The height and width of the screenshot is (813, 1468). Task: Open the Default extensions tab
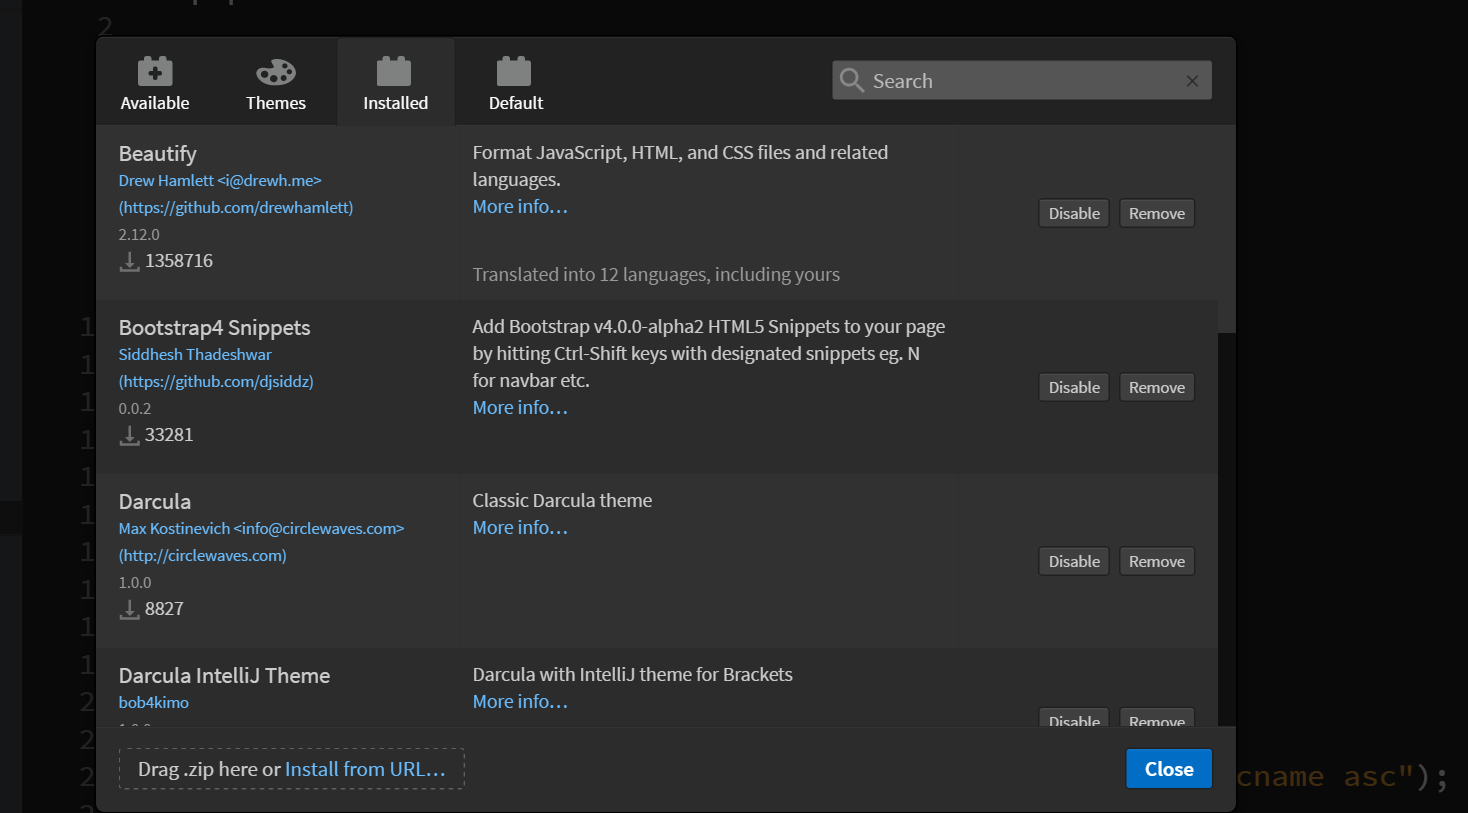515,83
